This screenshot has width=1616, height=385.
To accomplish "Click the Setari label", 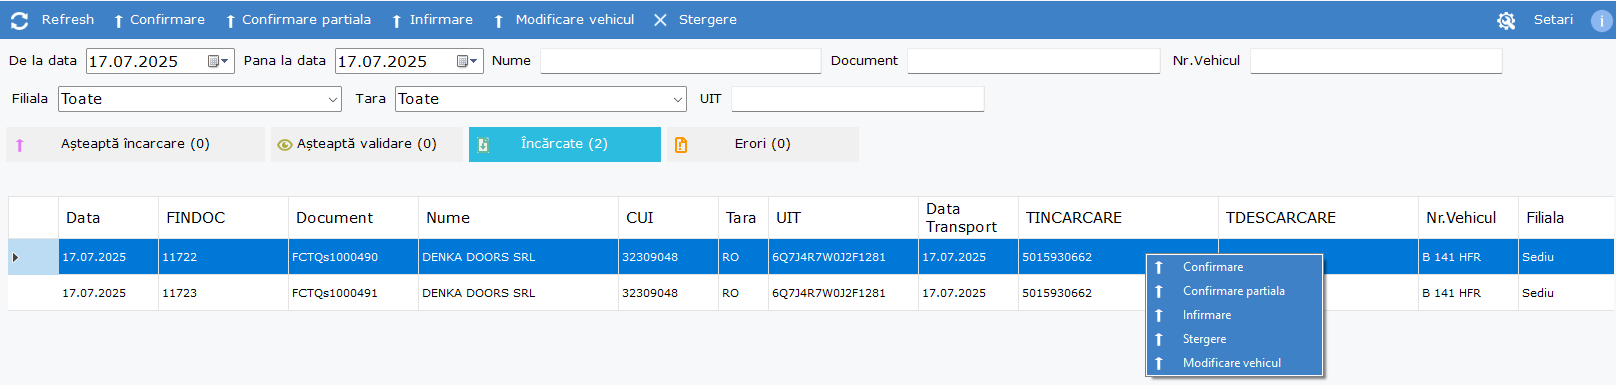I will click(x=1553, y=20).
